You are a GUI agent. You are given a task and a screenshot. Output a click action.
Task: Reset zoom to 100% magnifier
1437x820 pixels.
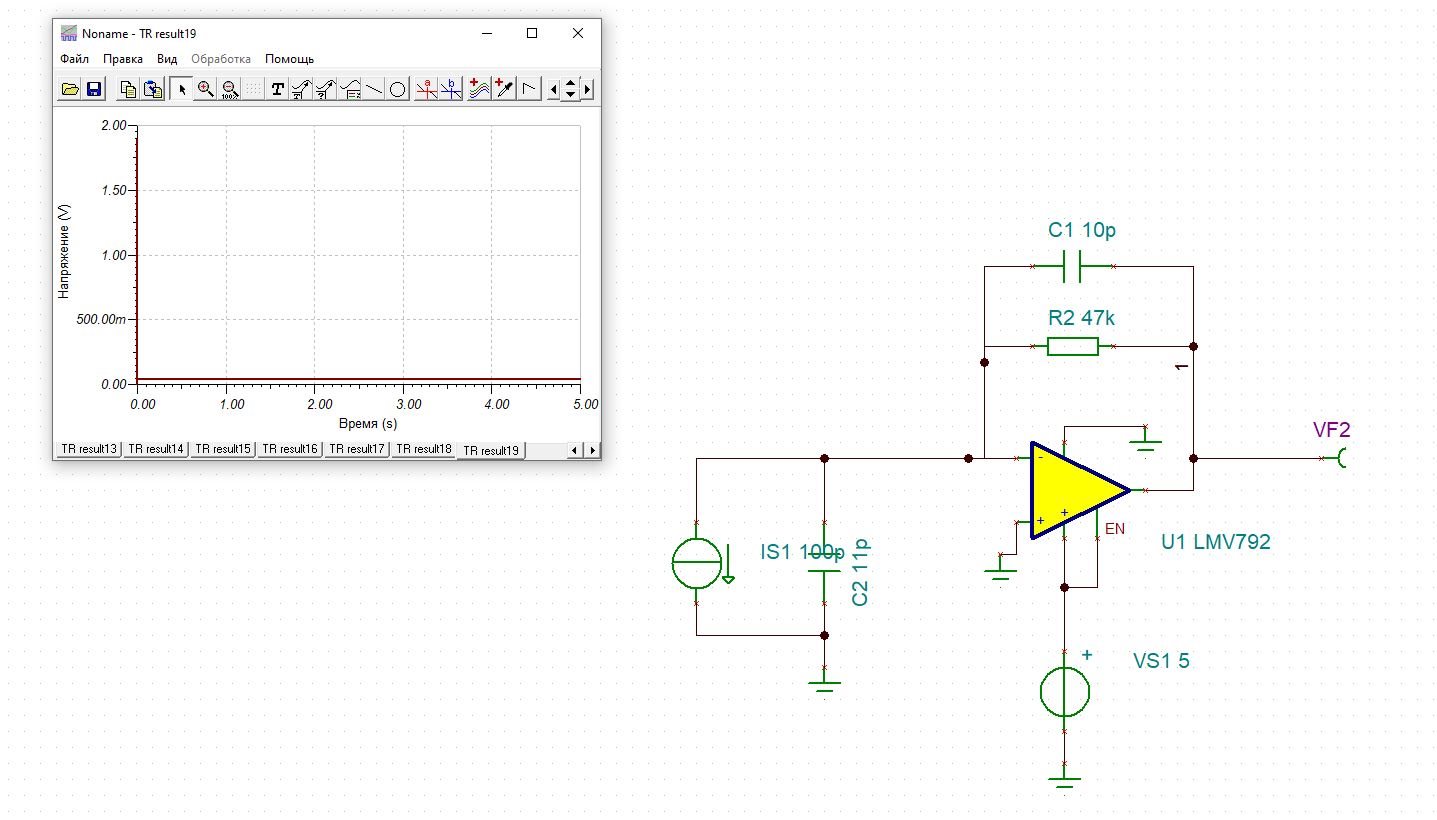click(x=230, y=89)
